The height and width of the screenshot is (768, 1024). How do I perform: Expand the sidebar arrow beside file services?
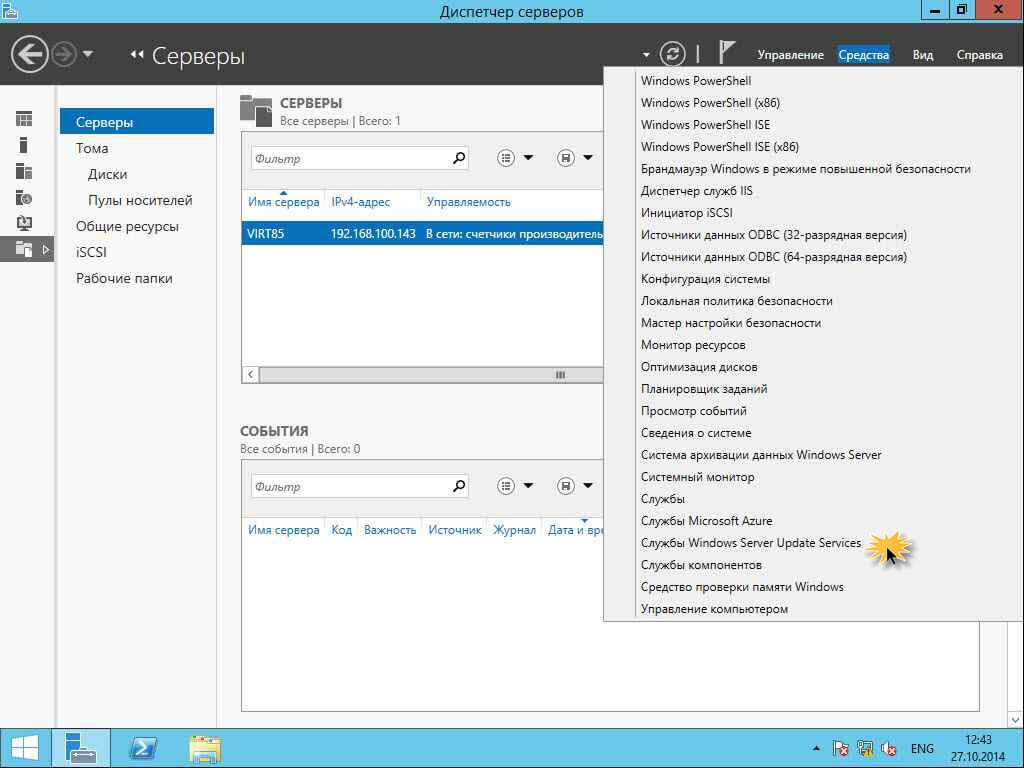click(x=46, y=249)
